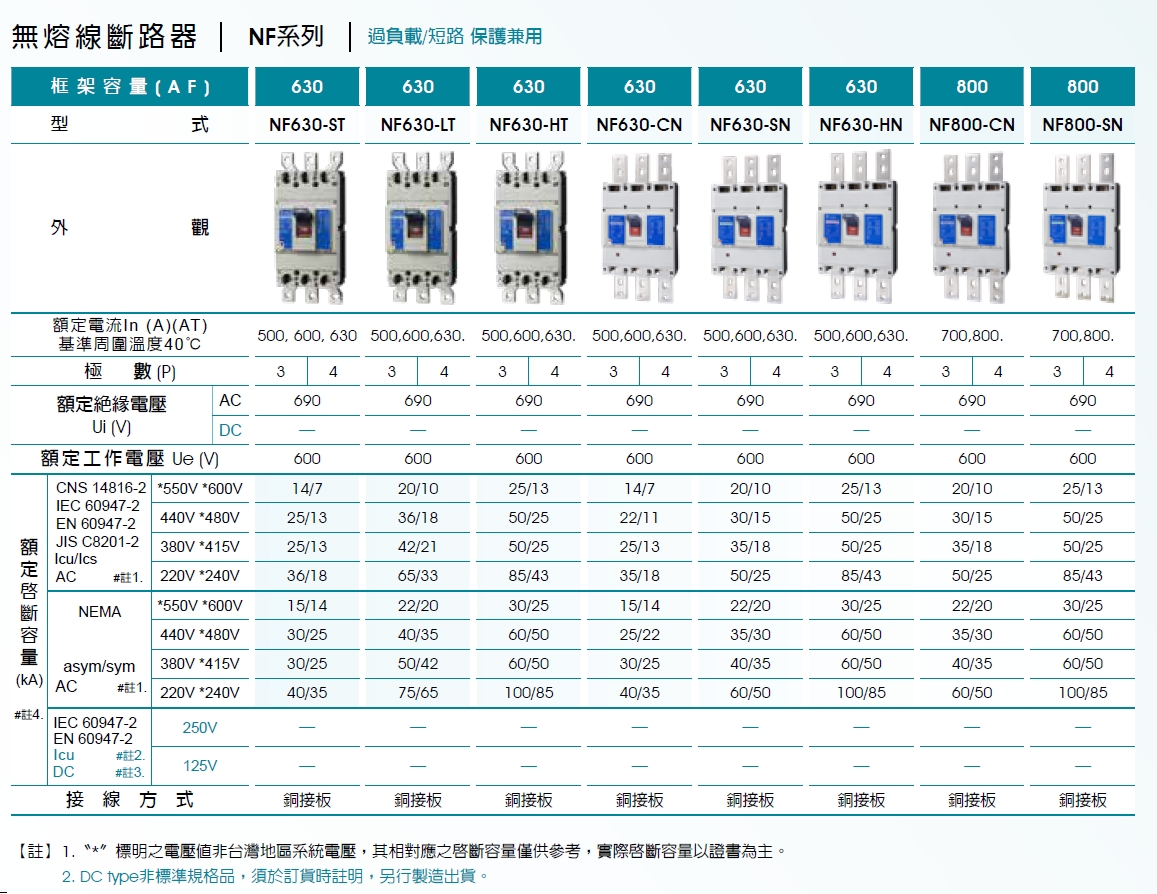The width and height of the screenshot is (1157, 894).
Task: Click the 極數(P) row label
Action: (130, 371)
